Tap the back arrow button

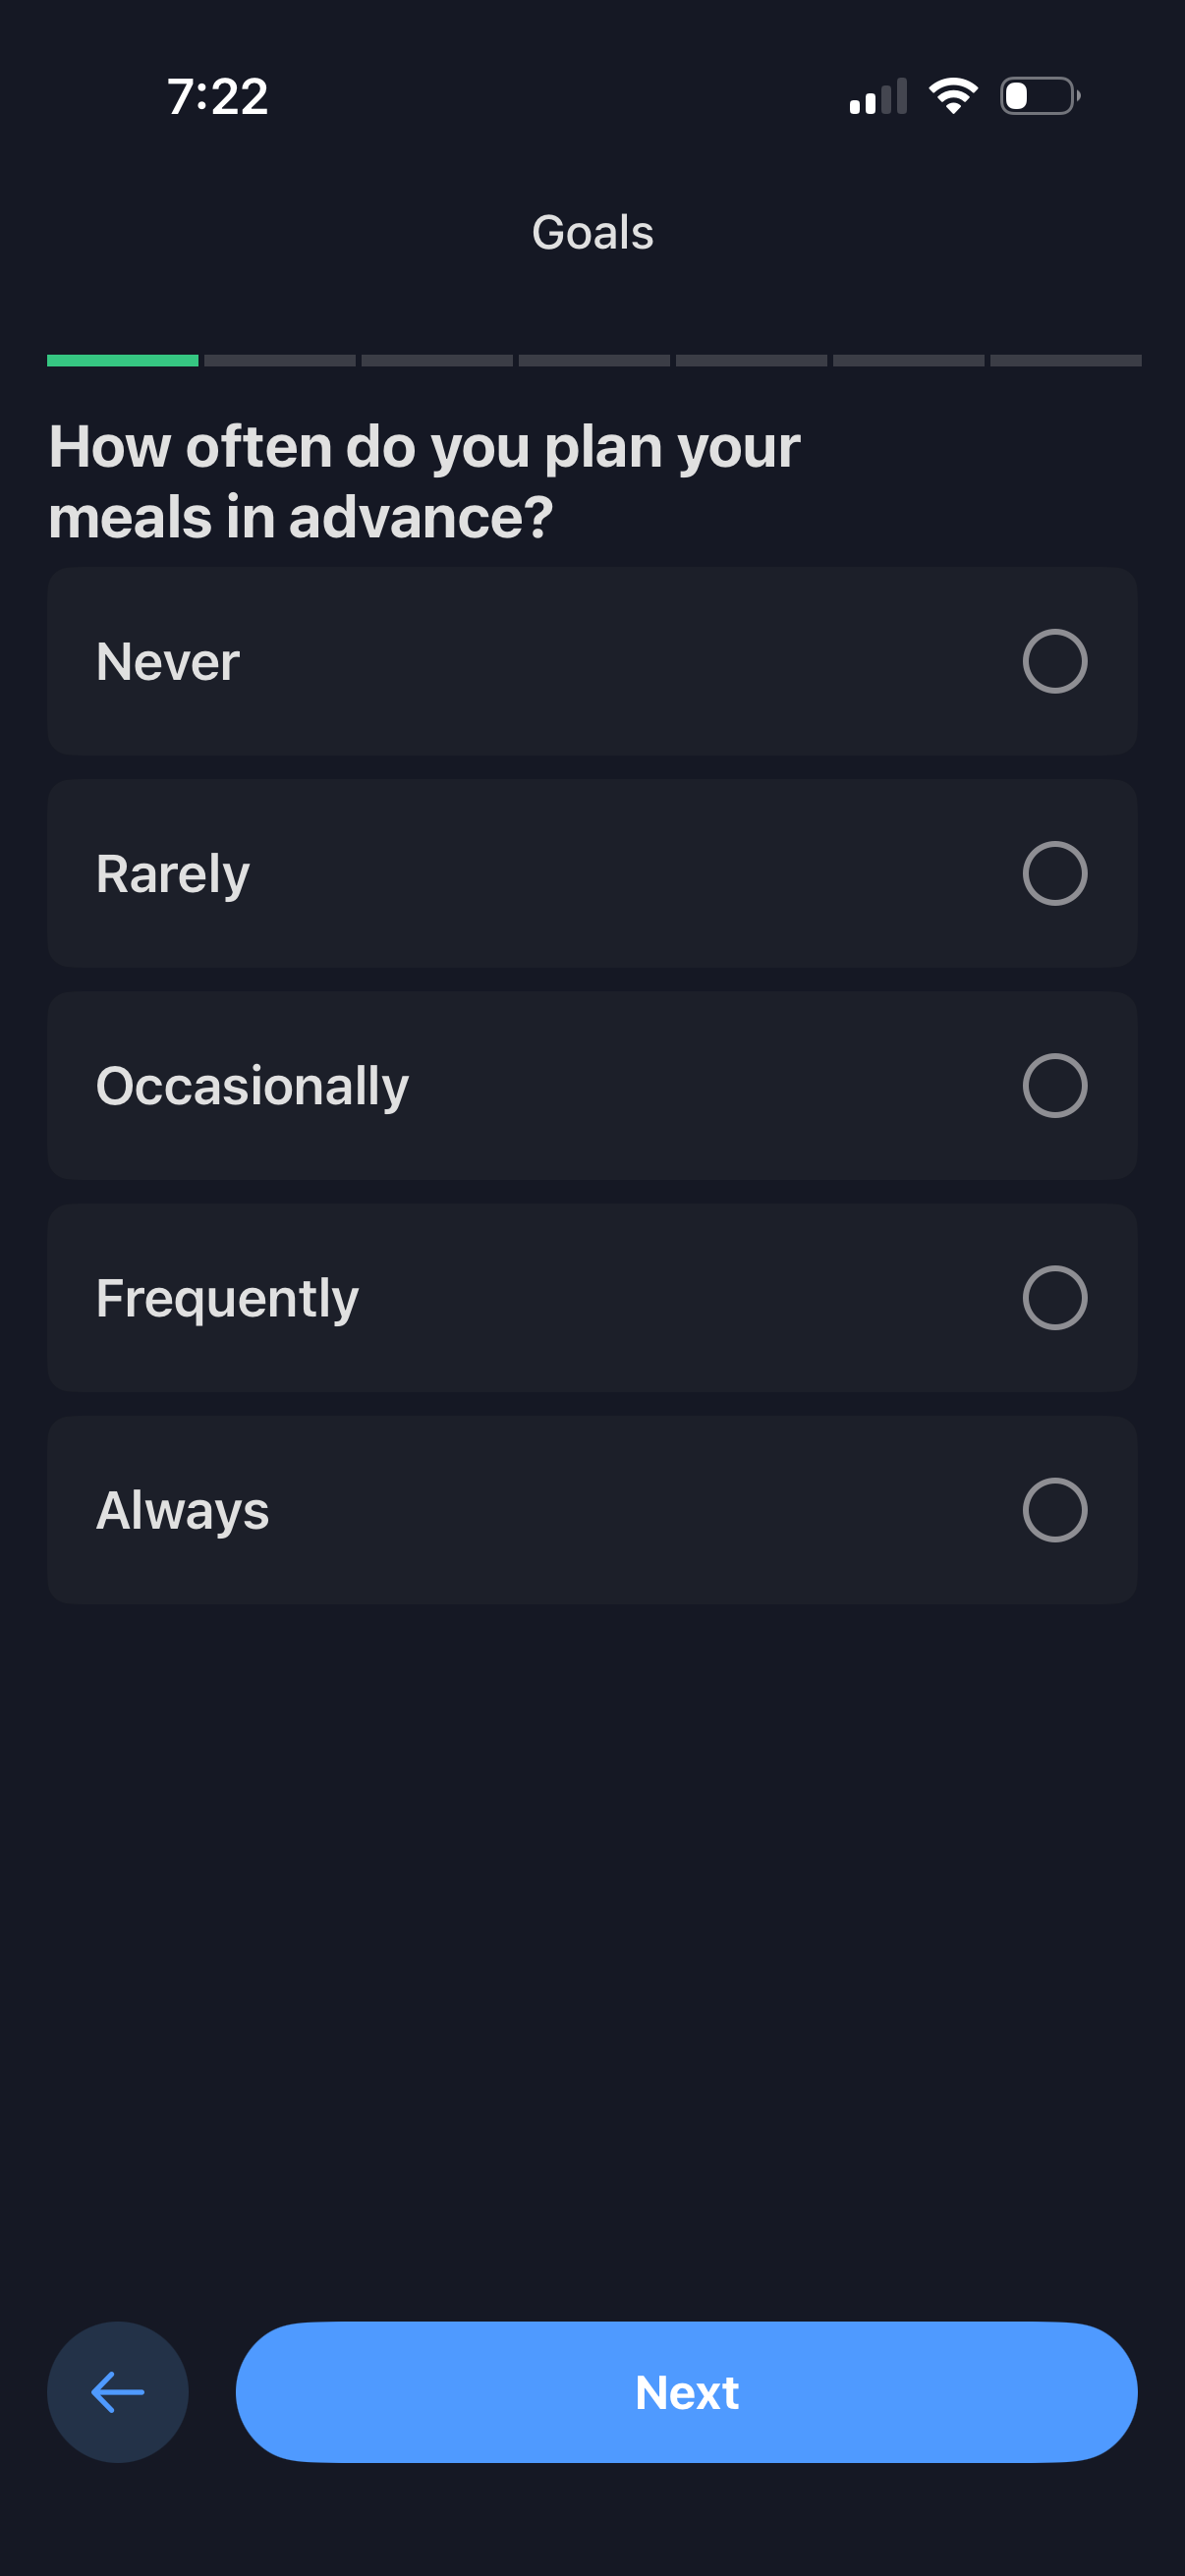118,2391
